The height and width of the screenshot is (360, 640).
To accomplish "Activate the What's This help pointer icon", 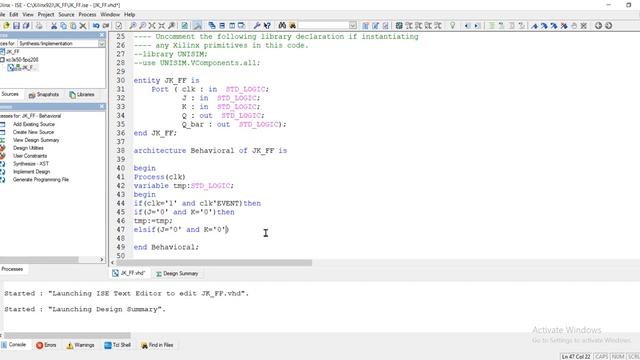I will coord(267,26).
